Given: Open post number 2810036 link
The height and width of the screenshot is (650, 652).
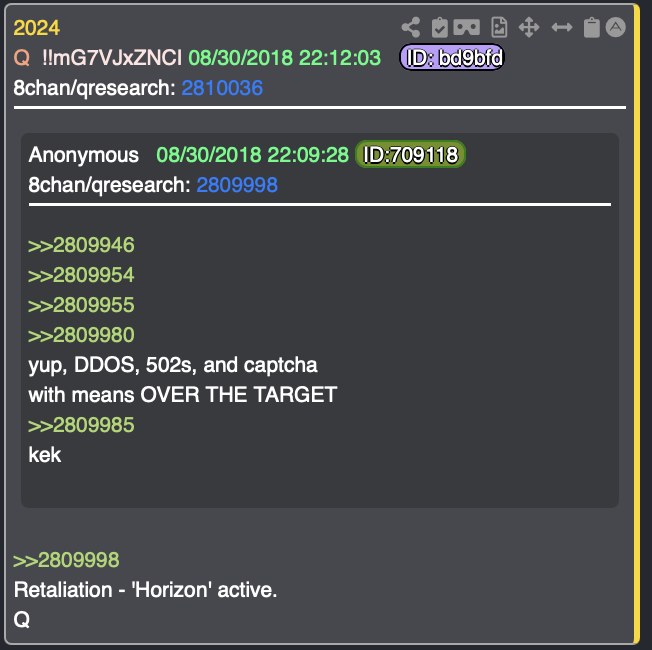Looking at the screenshot, I should tap(222, 88).
